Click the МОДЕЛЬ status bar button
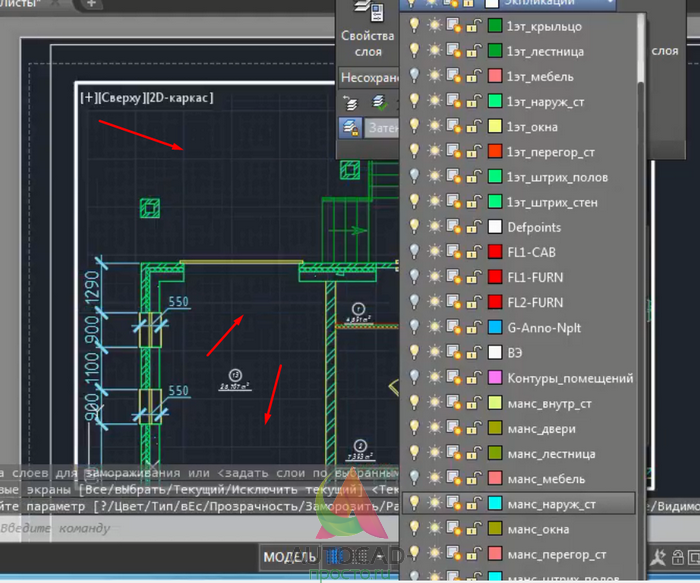700x583 pixels. pos(289,557)
